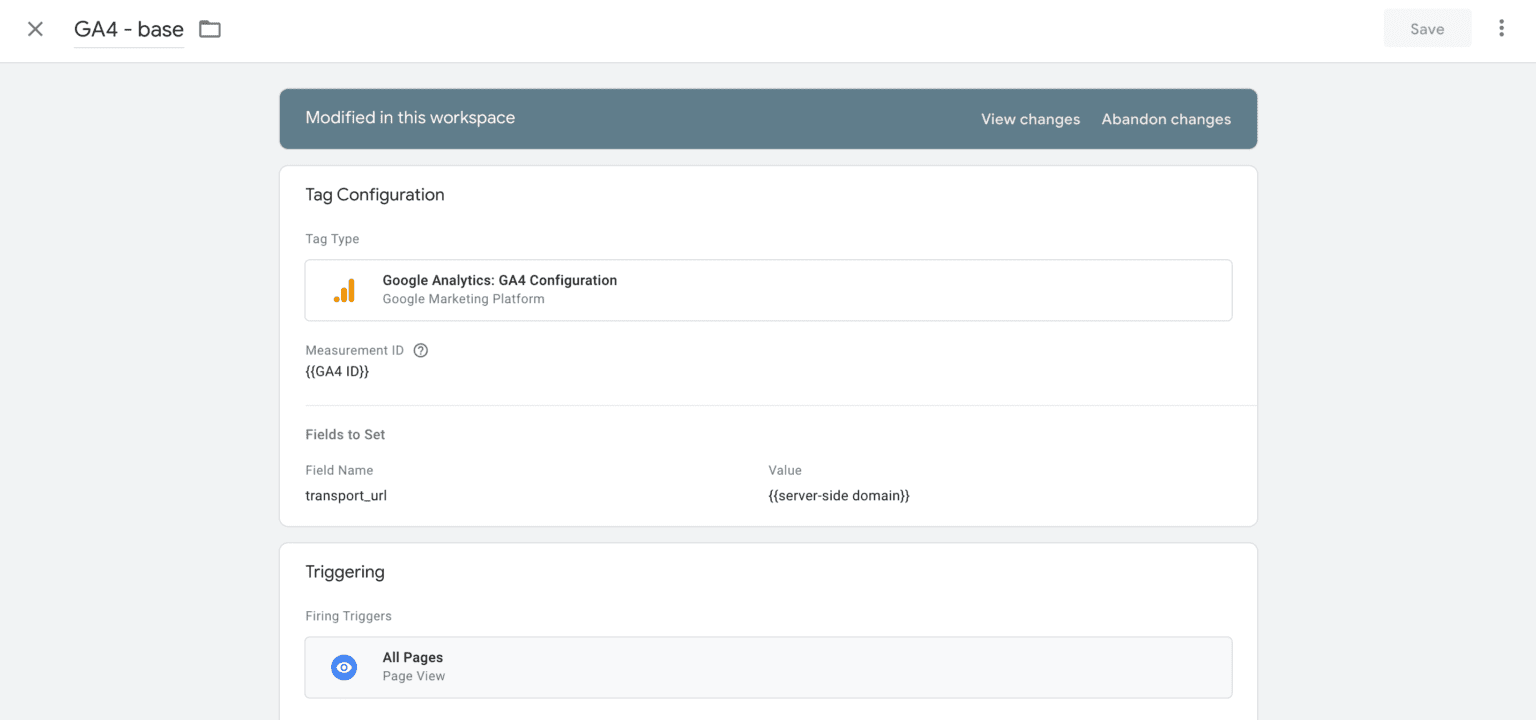Click the {{GA4 ID}} measurement ID value
The width and height of the screenshot is (1536, 720).
[x=337, y=371]
